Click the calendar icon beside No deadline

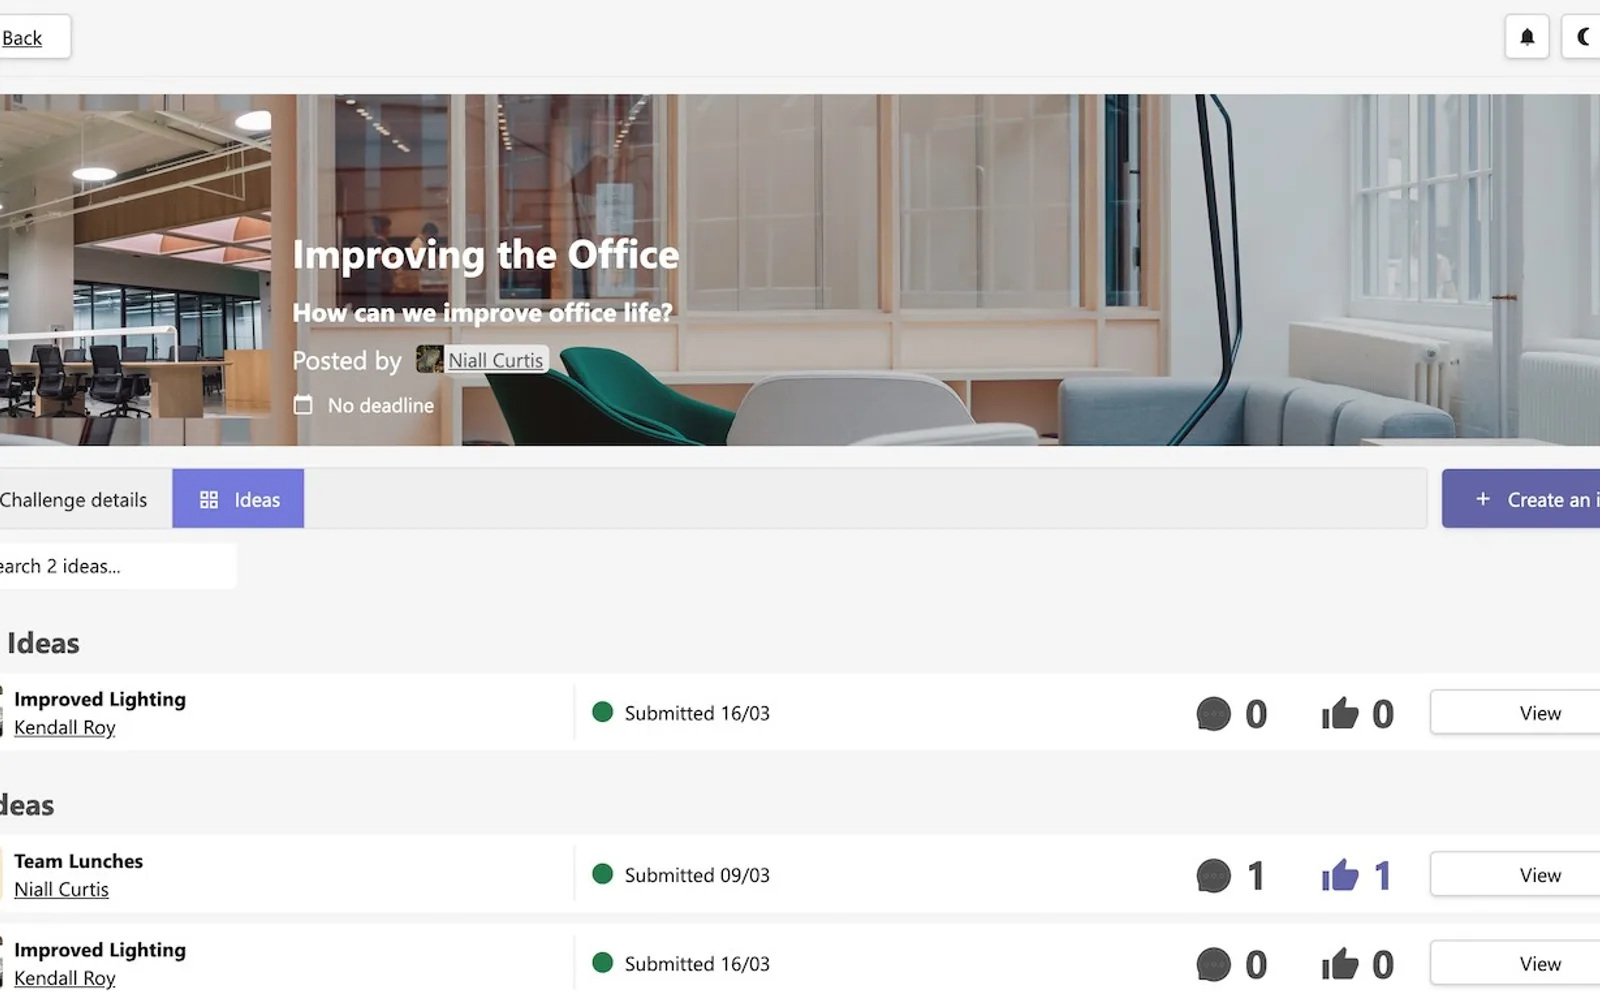tap(303, 405)
